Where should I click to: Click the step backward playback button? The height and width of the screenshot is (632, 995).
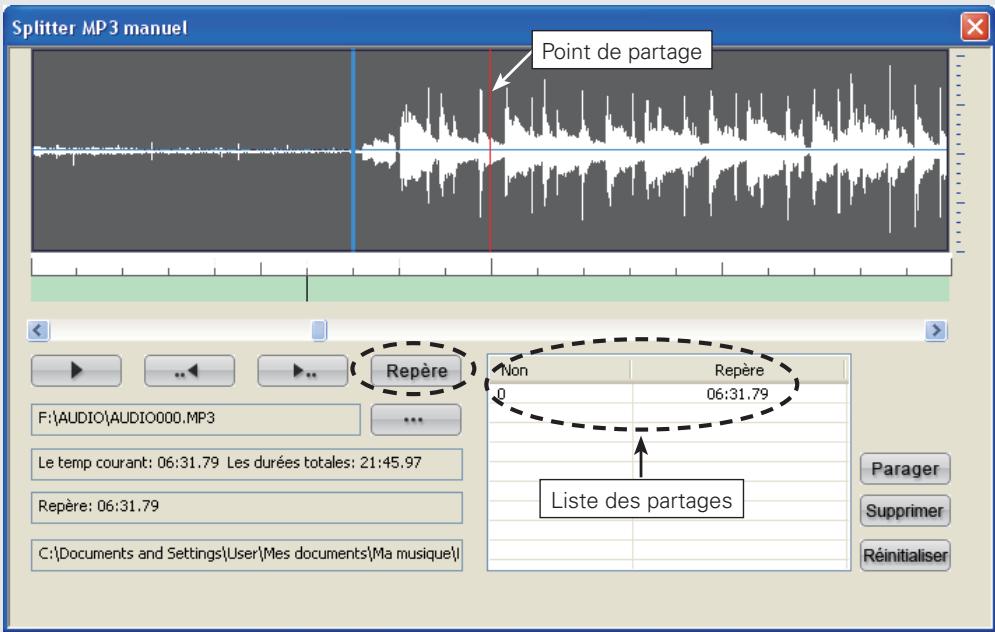[189, 371]
